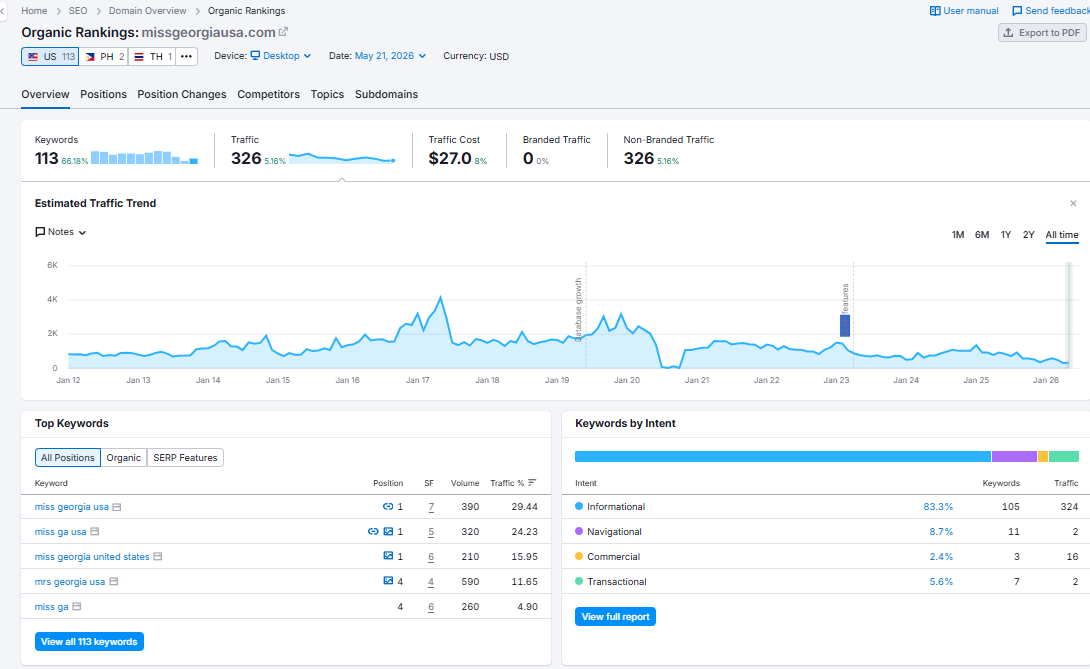Select the SERP Features filter

185,458
